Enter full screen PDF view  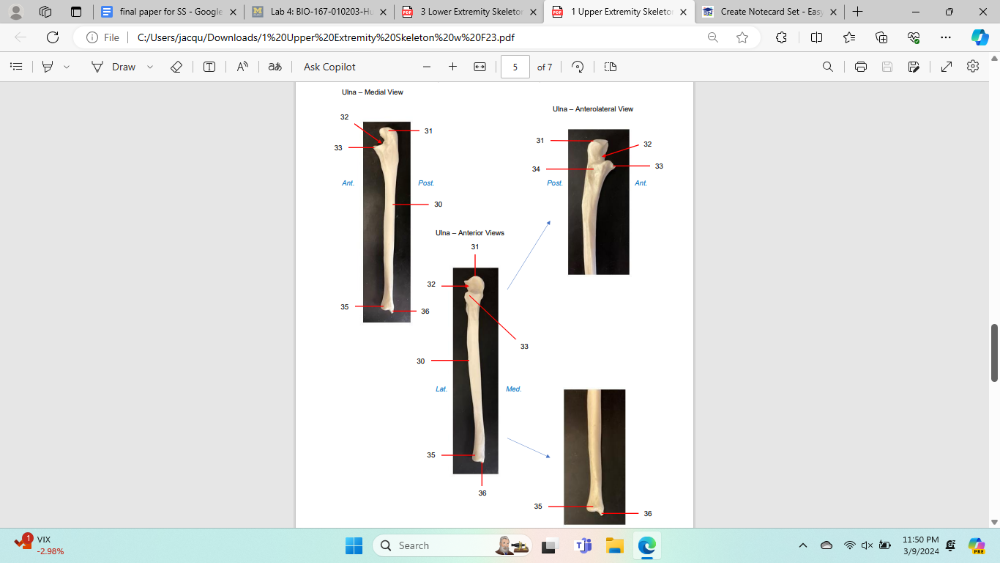point(946,67)
